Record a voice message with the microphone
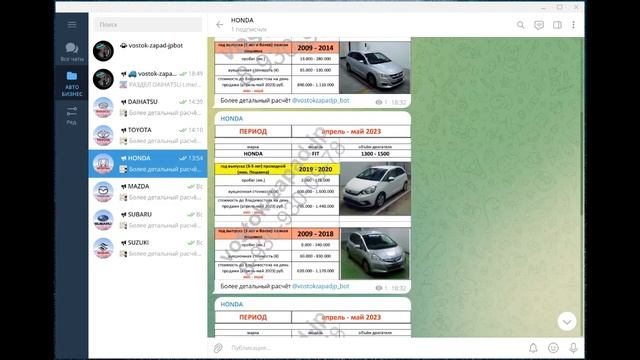The image size is (640, 360). [x=573, y=348]
